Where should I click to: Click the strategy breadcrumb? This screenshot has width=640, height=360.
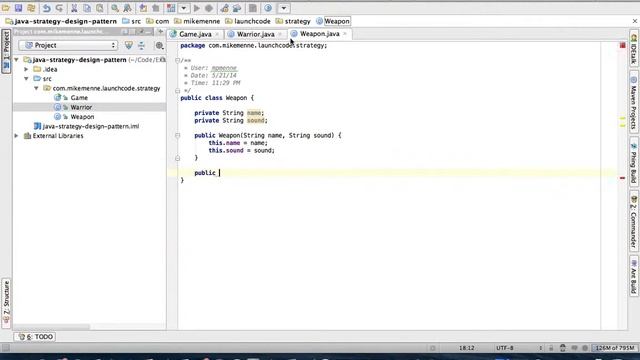pyautogui.click(x=293, y=21)
